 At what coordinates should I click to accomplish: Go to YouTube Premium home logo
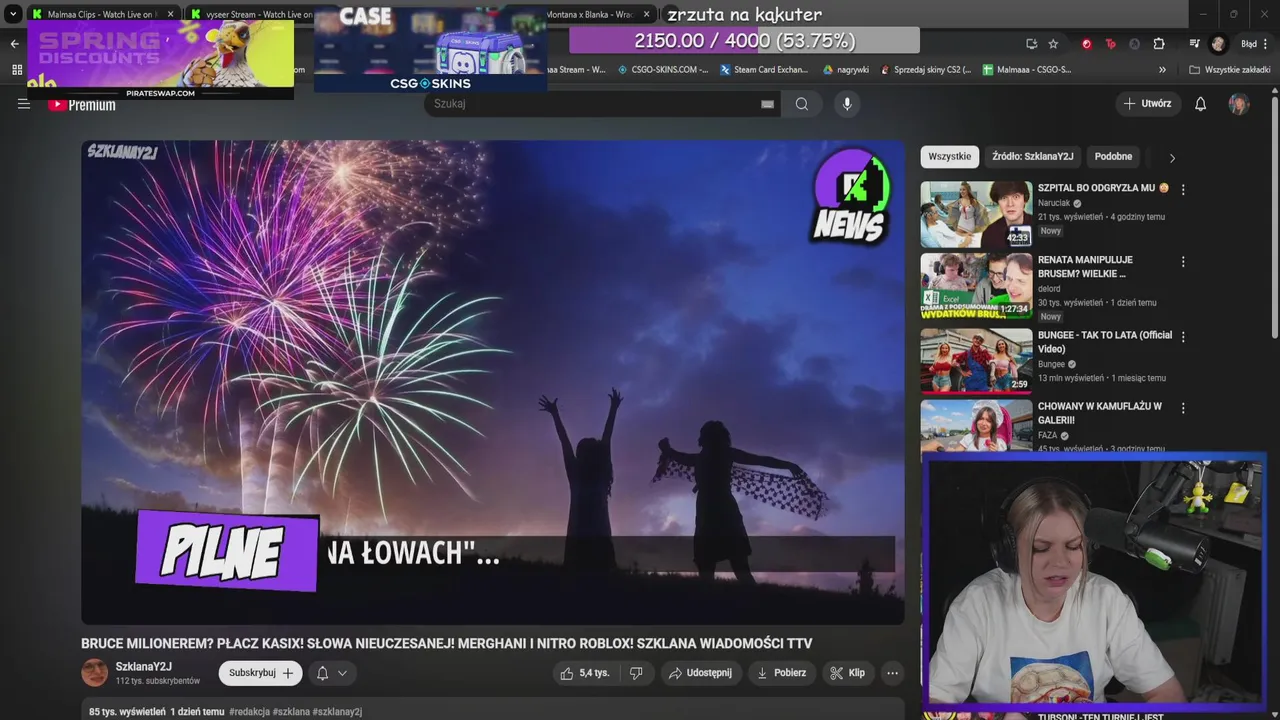click(x=82, y=104)
